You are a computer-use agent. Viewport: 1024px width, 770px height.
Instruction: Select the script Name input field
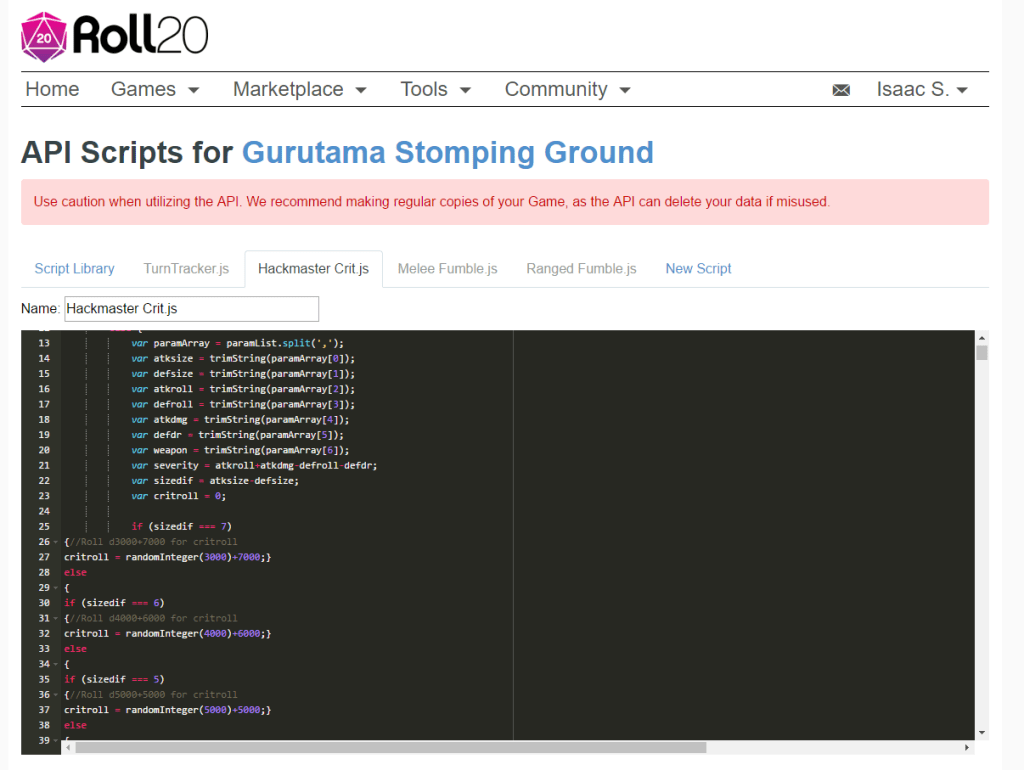(x=191, y=309)
